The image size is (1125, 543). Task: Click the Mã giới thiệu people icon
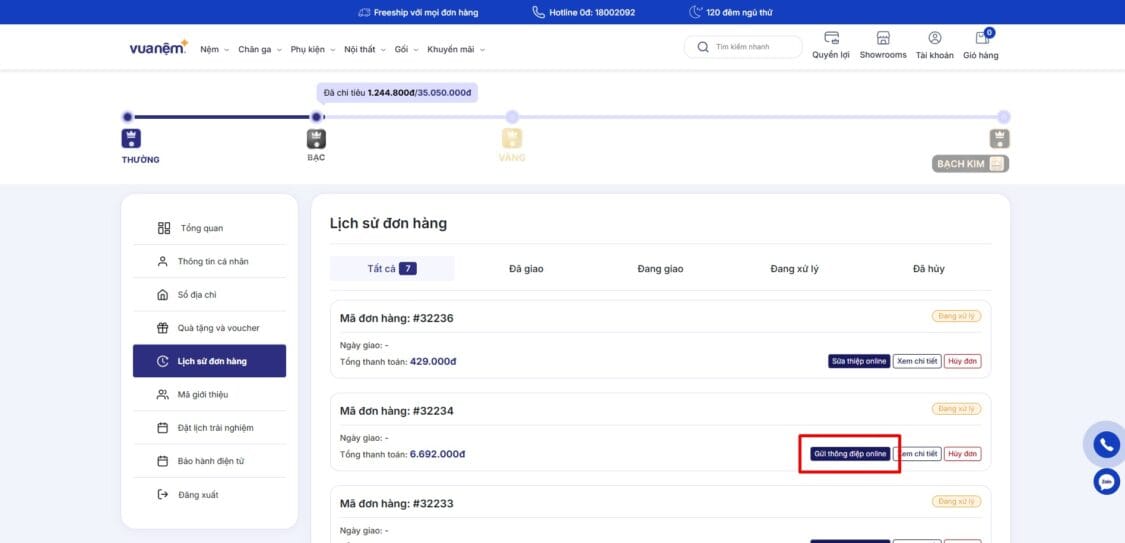163,395
